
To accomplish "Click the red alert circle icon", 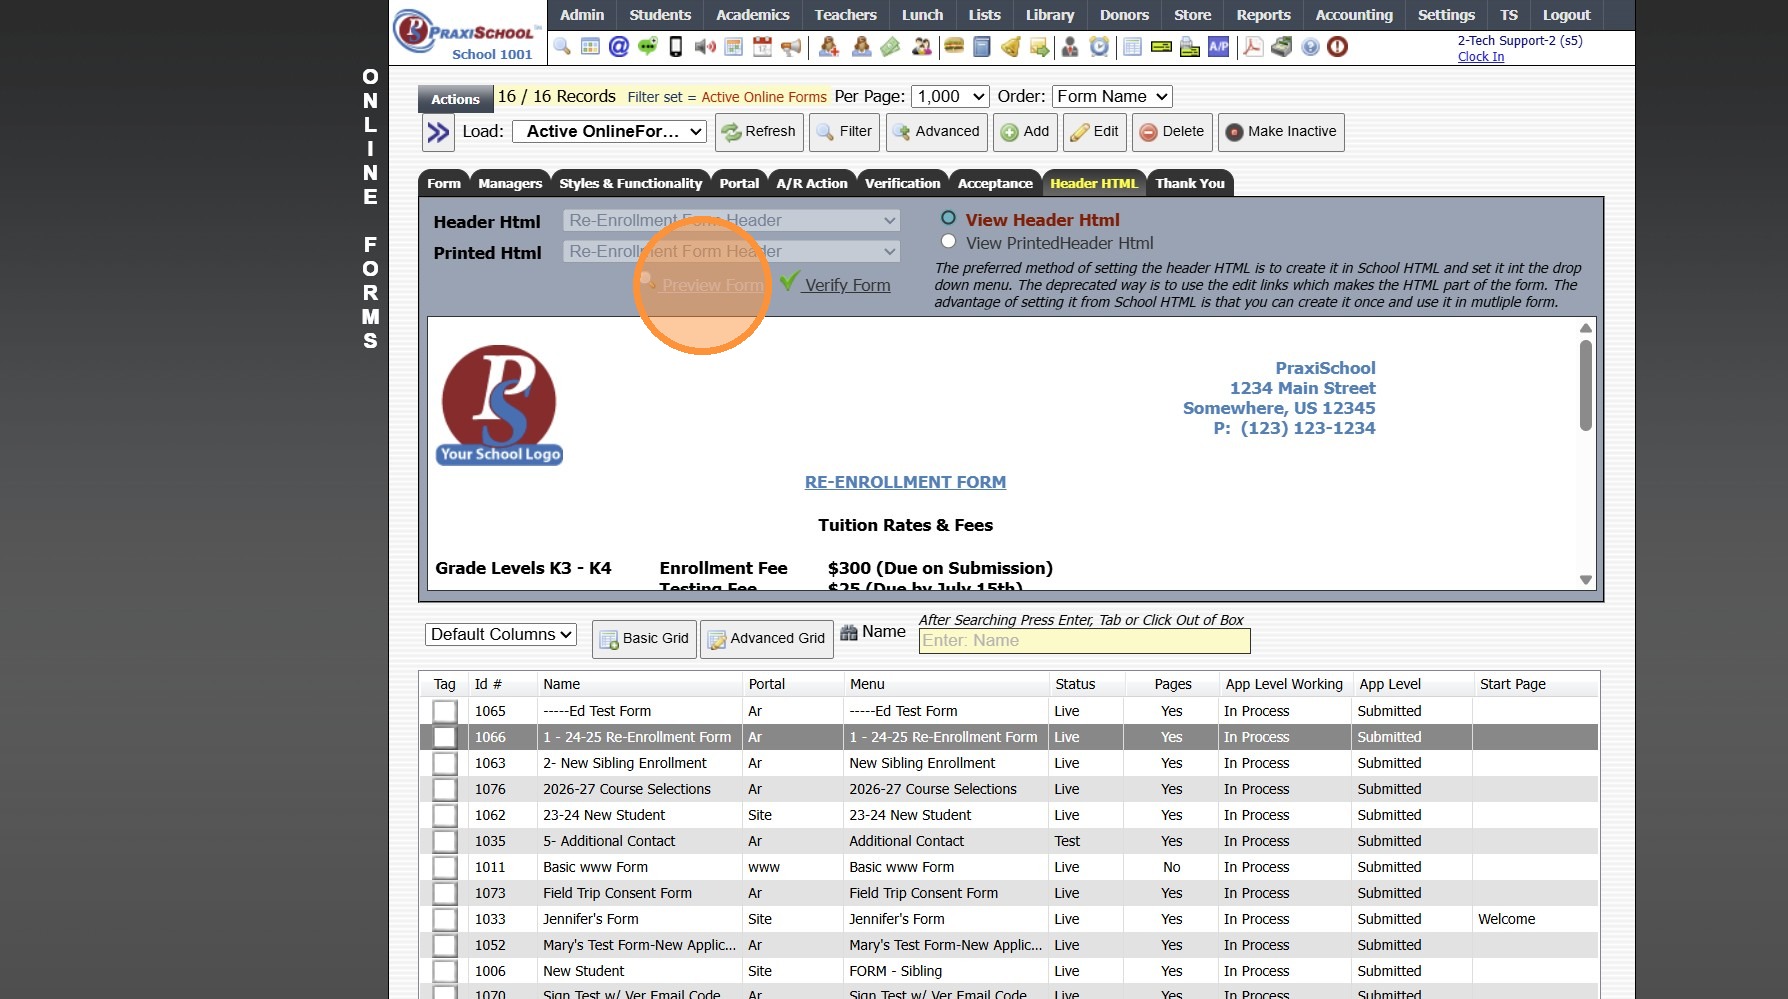I will click(1337, 47).
